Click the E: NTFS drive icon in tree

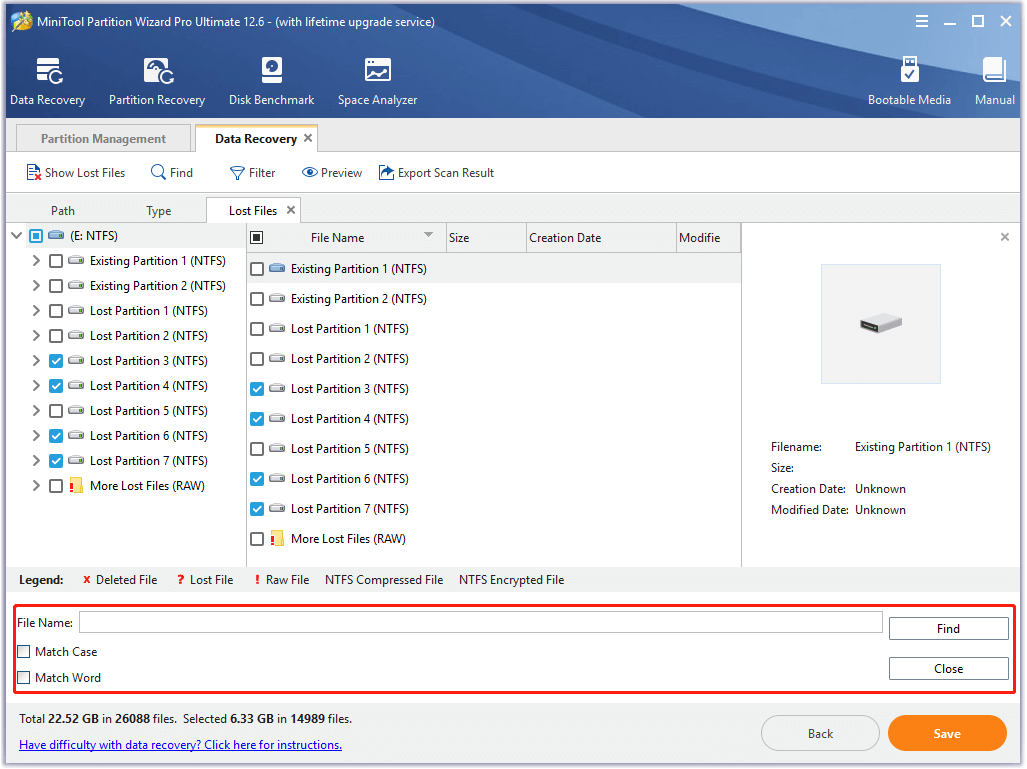click(x=56, y=235)
